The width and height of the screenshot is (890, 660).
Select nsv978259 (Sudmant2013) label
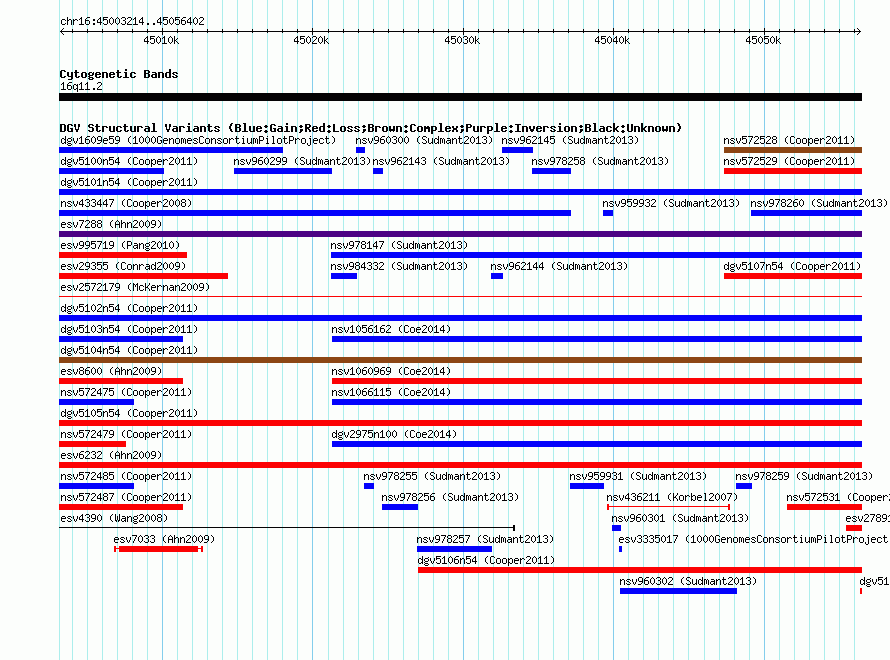804,476
